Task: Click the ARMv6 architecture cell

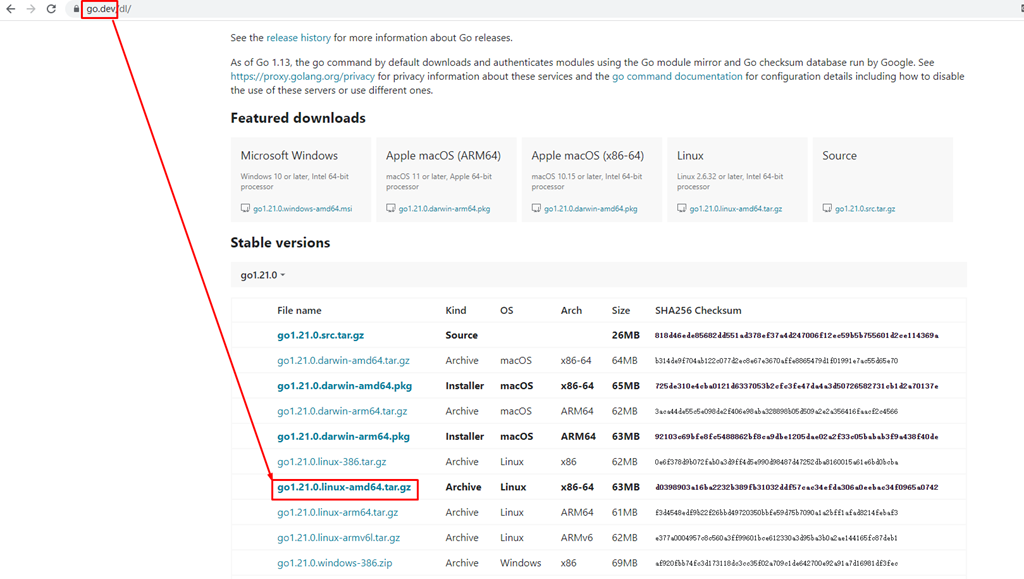Action: [576, 538]
